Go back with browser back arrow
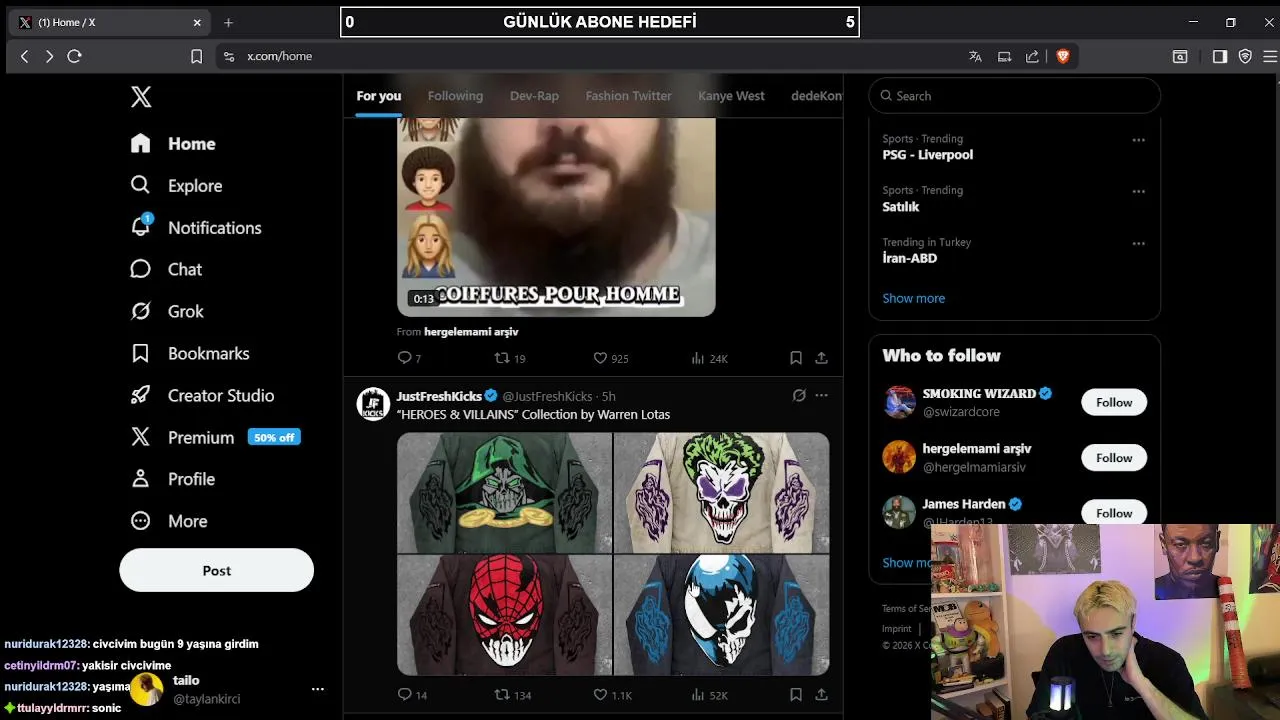The image size is (1280, 720). (25, 57)
